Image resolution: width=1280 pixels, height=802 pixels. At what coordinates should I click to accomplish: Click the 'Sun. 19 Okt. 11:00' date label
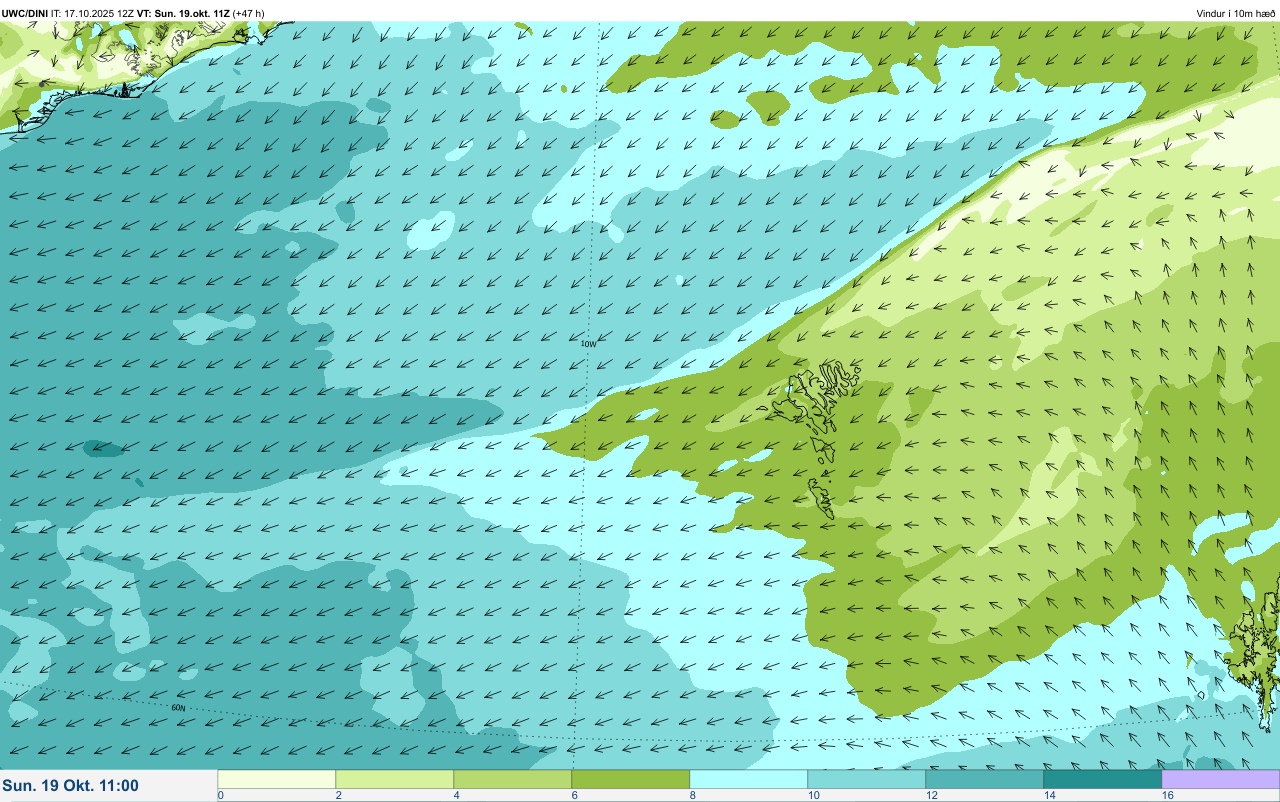pos(71,786)
